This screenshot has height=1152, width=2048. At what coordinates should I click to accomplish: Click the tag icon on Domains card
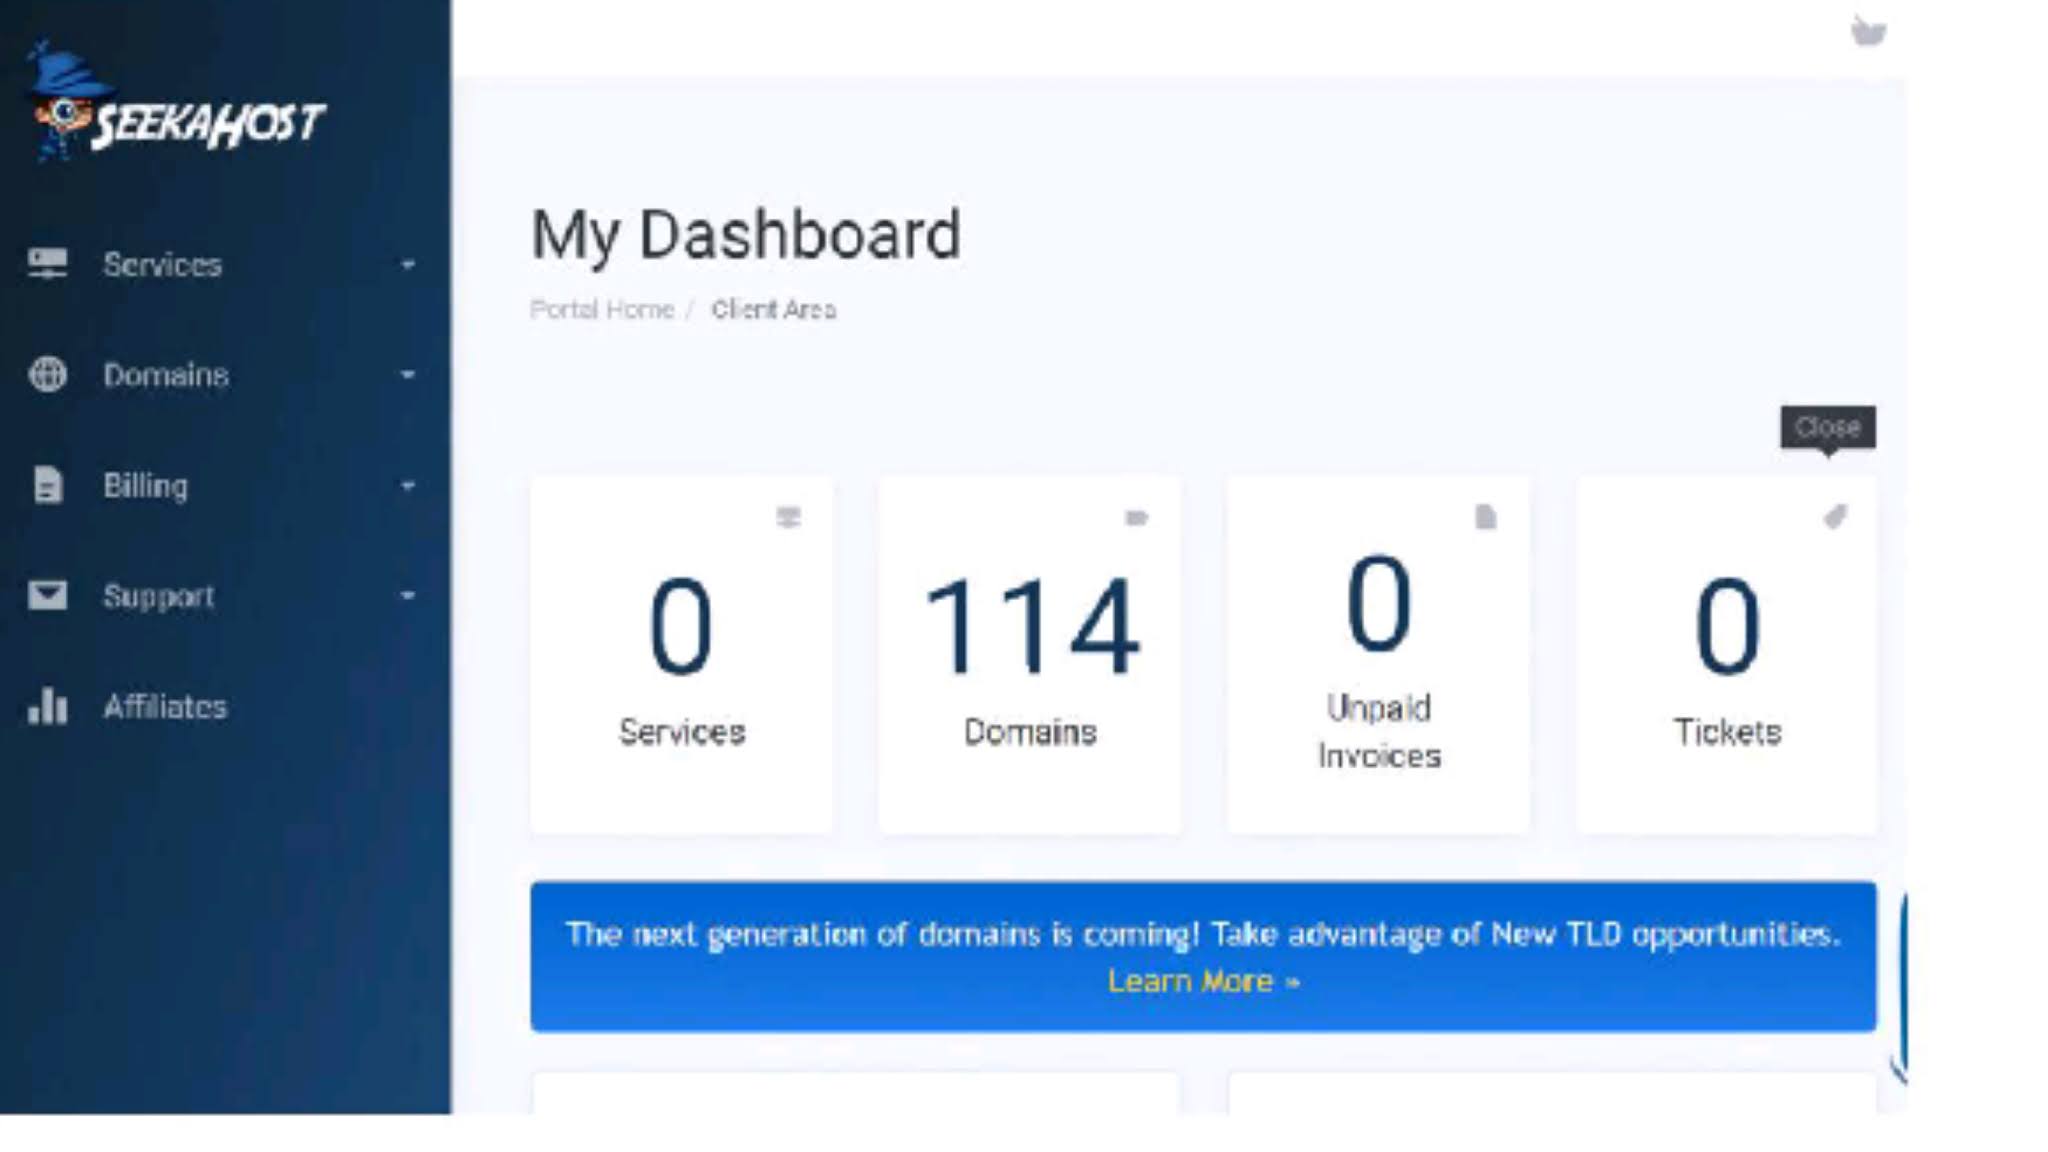1136,517
